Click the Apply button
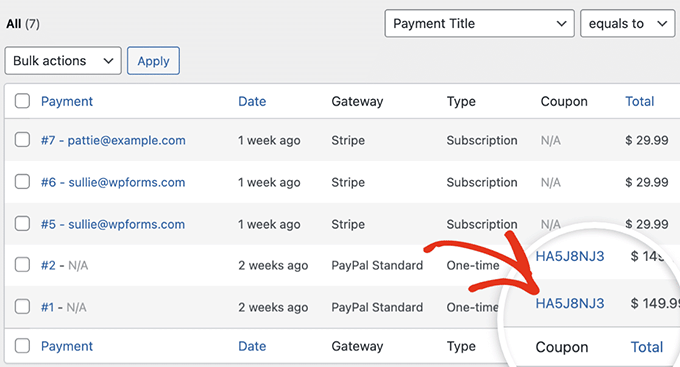 pyautogui.click(x=153, y=61)
